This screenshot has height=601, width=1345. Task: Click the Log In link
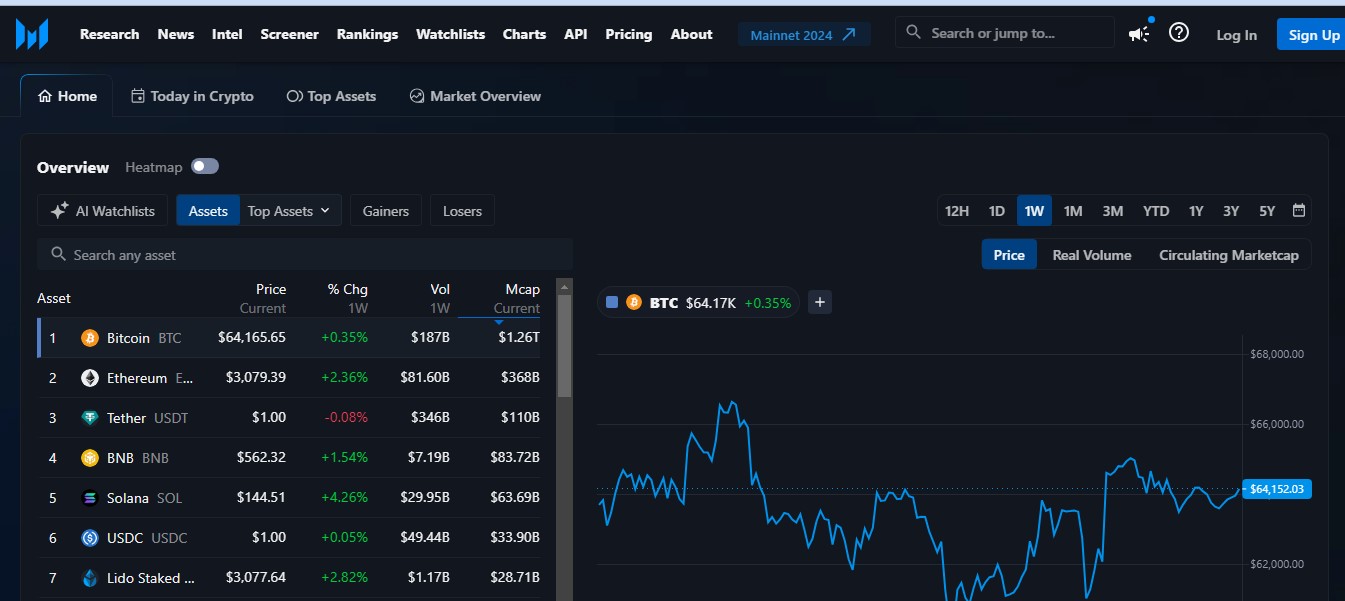pos(1236,35)
